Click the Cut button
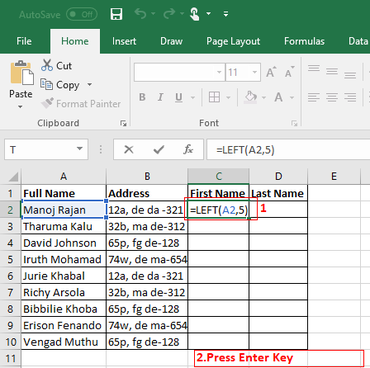This screenshot has width=370, height=368. (56, 65)
